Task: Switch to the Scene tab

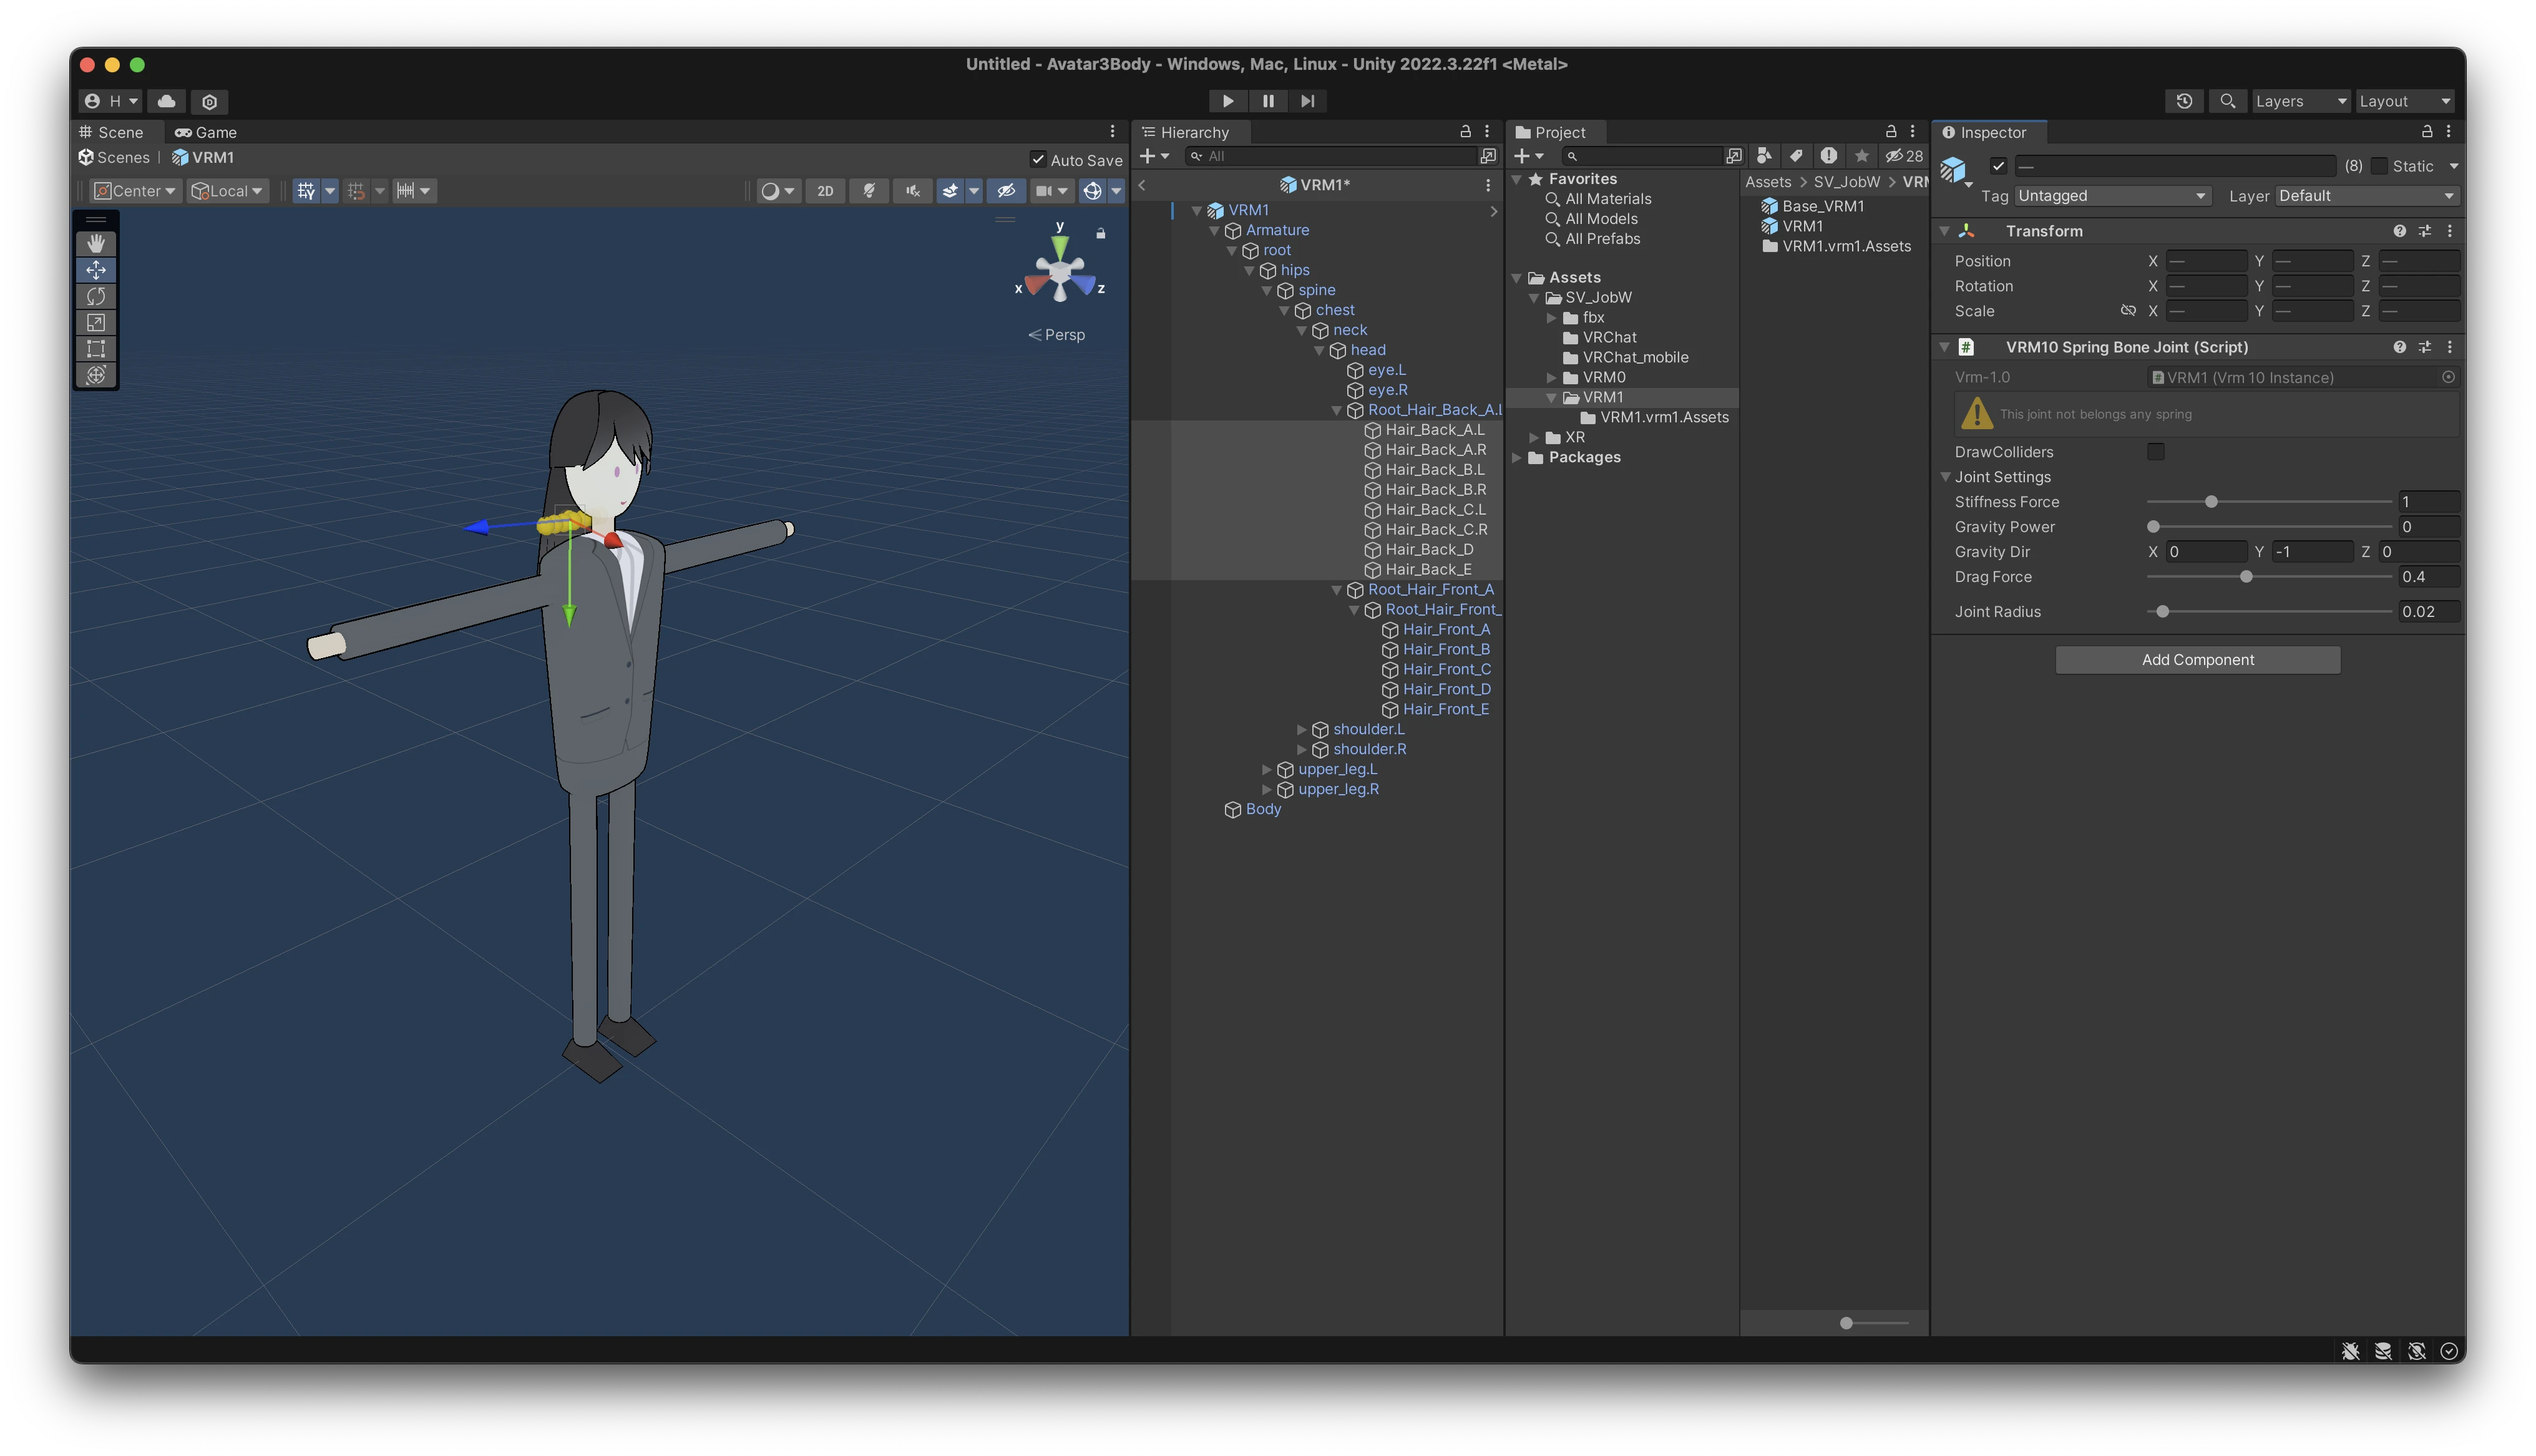Action: [111, 132]
